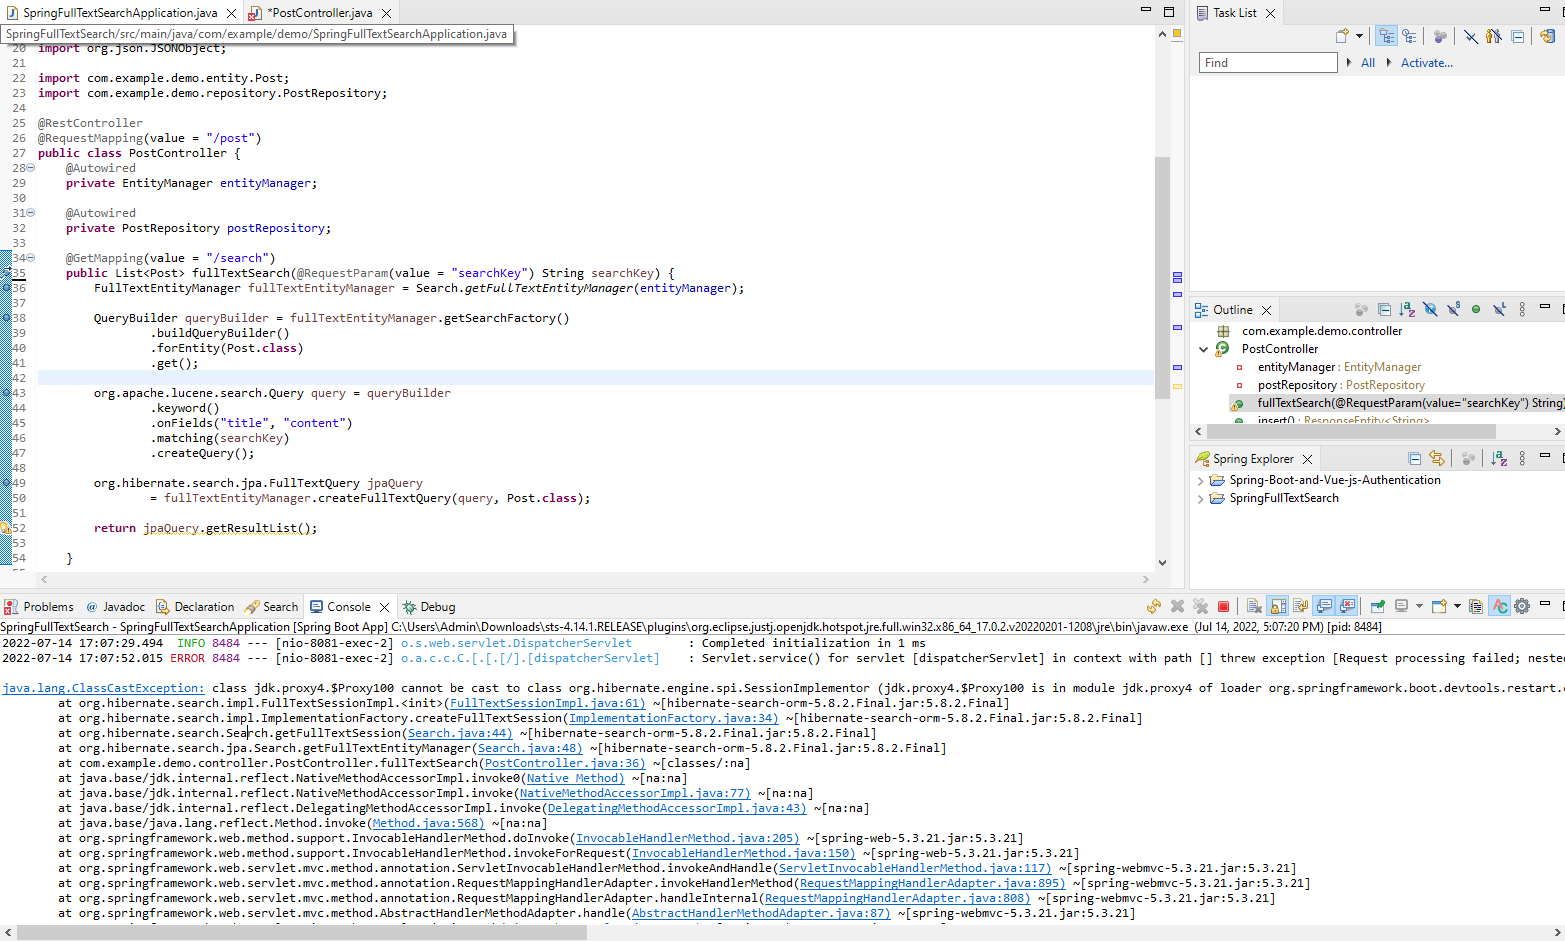Open Spring Explorer View Menu
The image size is (1565, 941).
[x=1522, y=459]
